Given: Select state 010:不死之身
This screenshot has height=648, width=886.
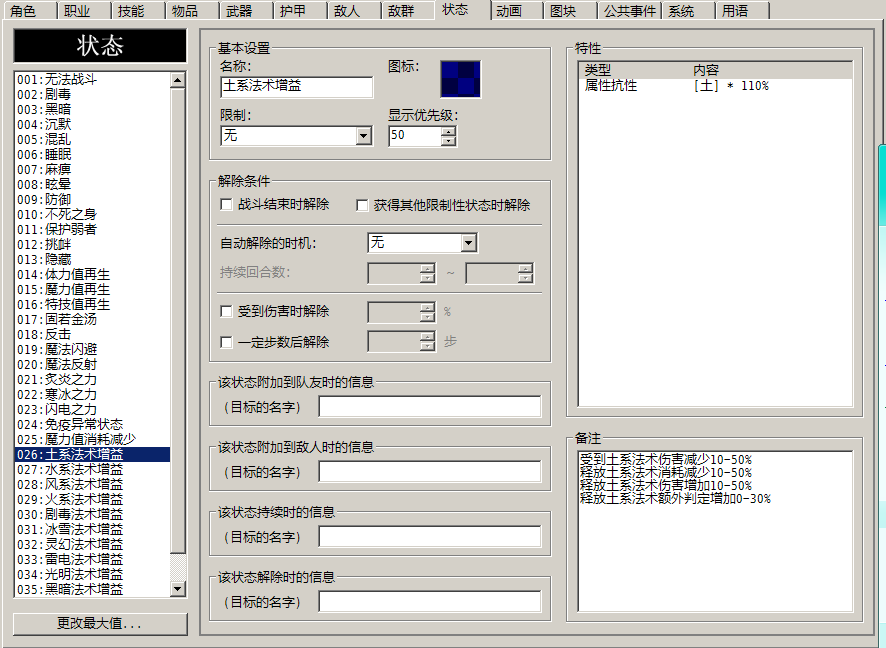Looking at the screenshot, I should [x=93, y=215].
